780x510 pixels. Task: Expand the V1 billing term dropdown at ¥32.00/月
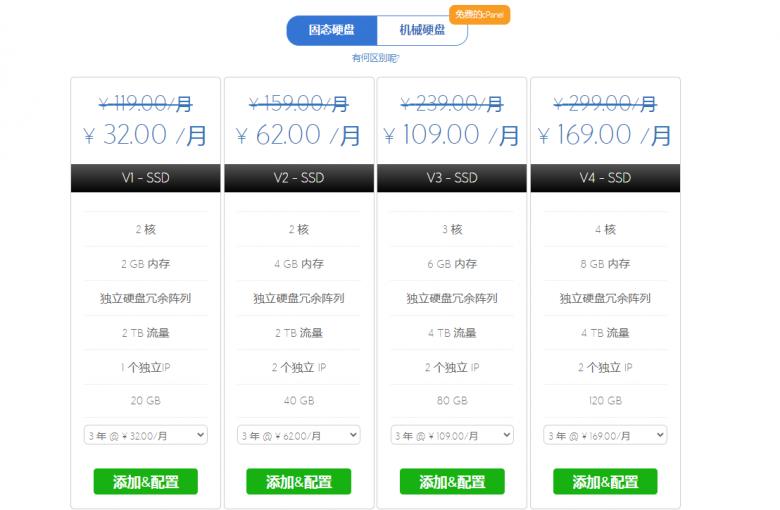146,435
